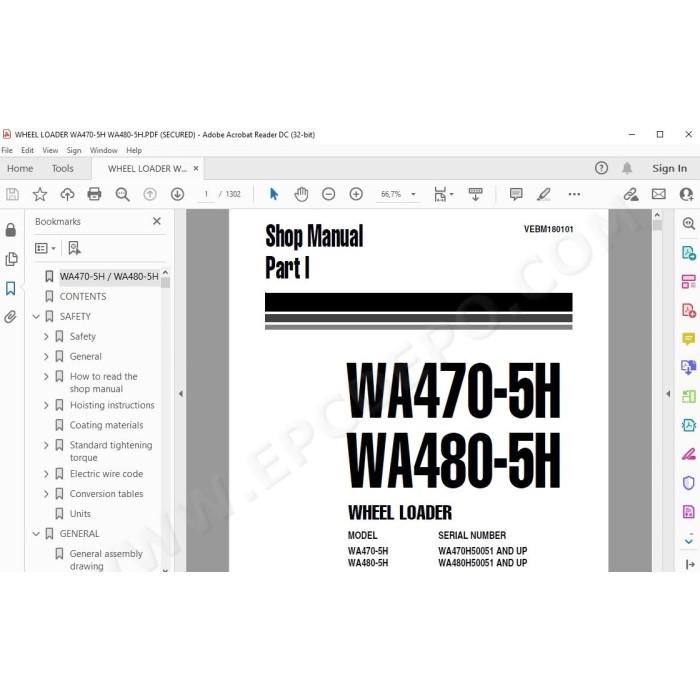Open Create PDF tool in right pane
Screen dimensions: 700x700
688,310
